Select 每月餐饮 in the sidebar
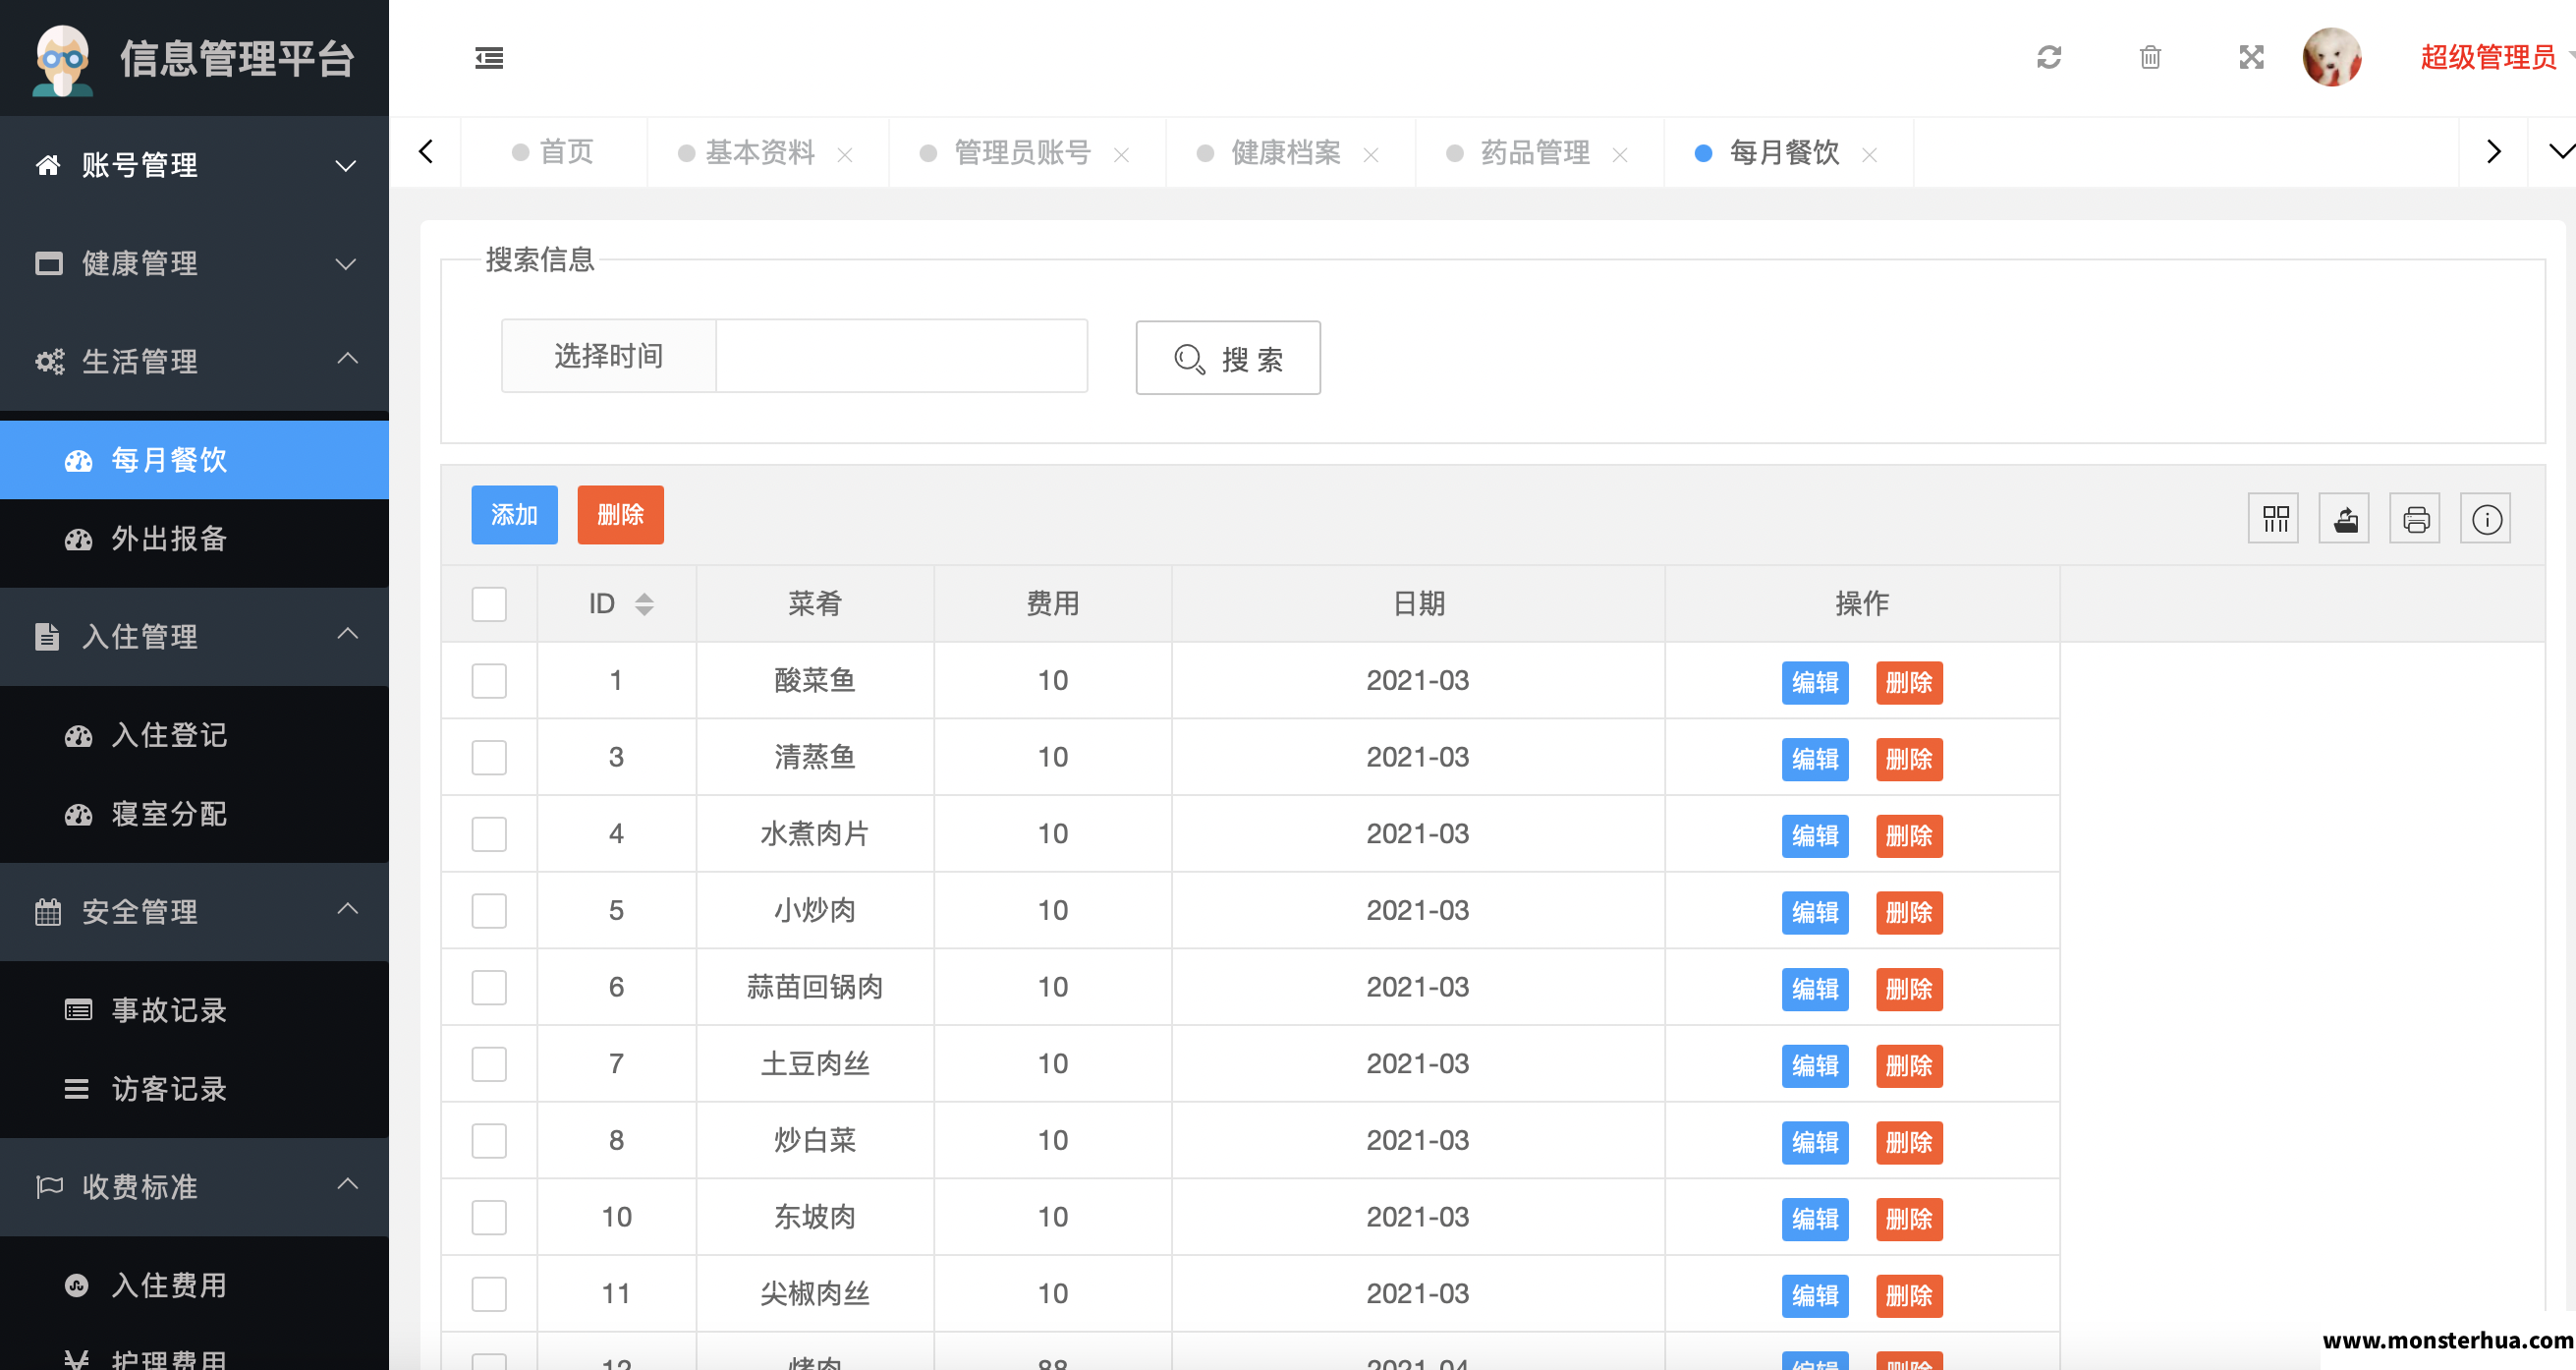 tap(194, 460)
